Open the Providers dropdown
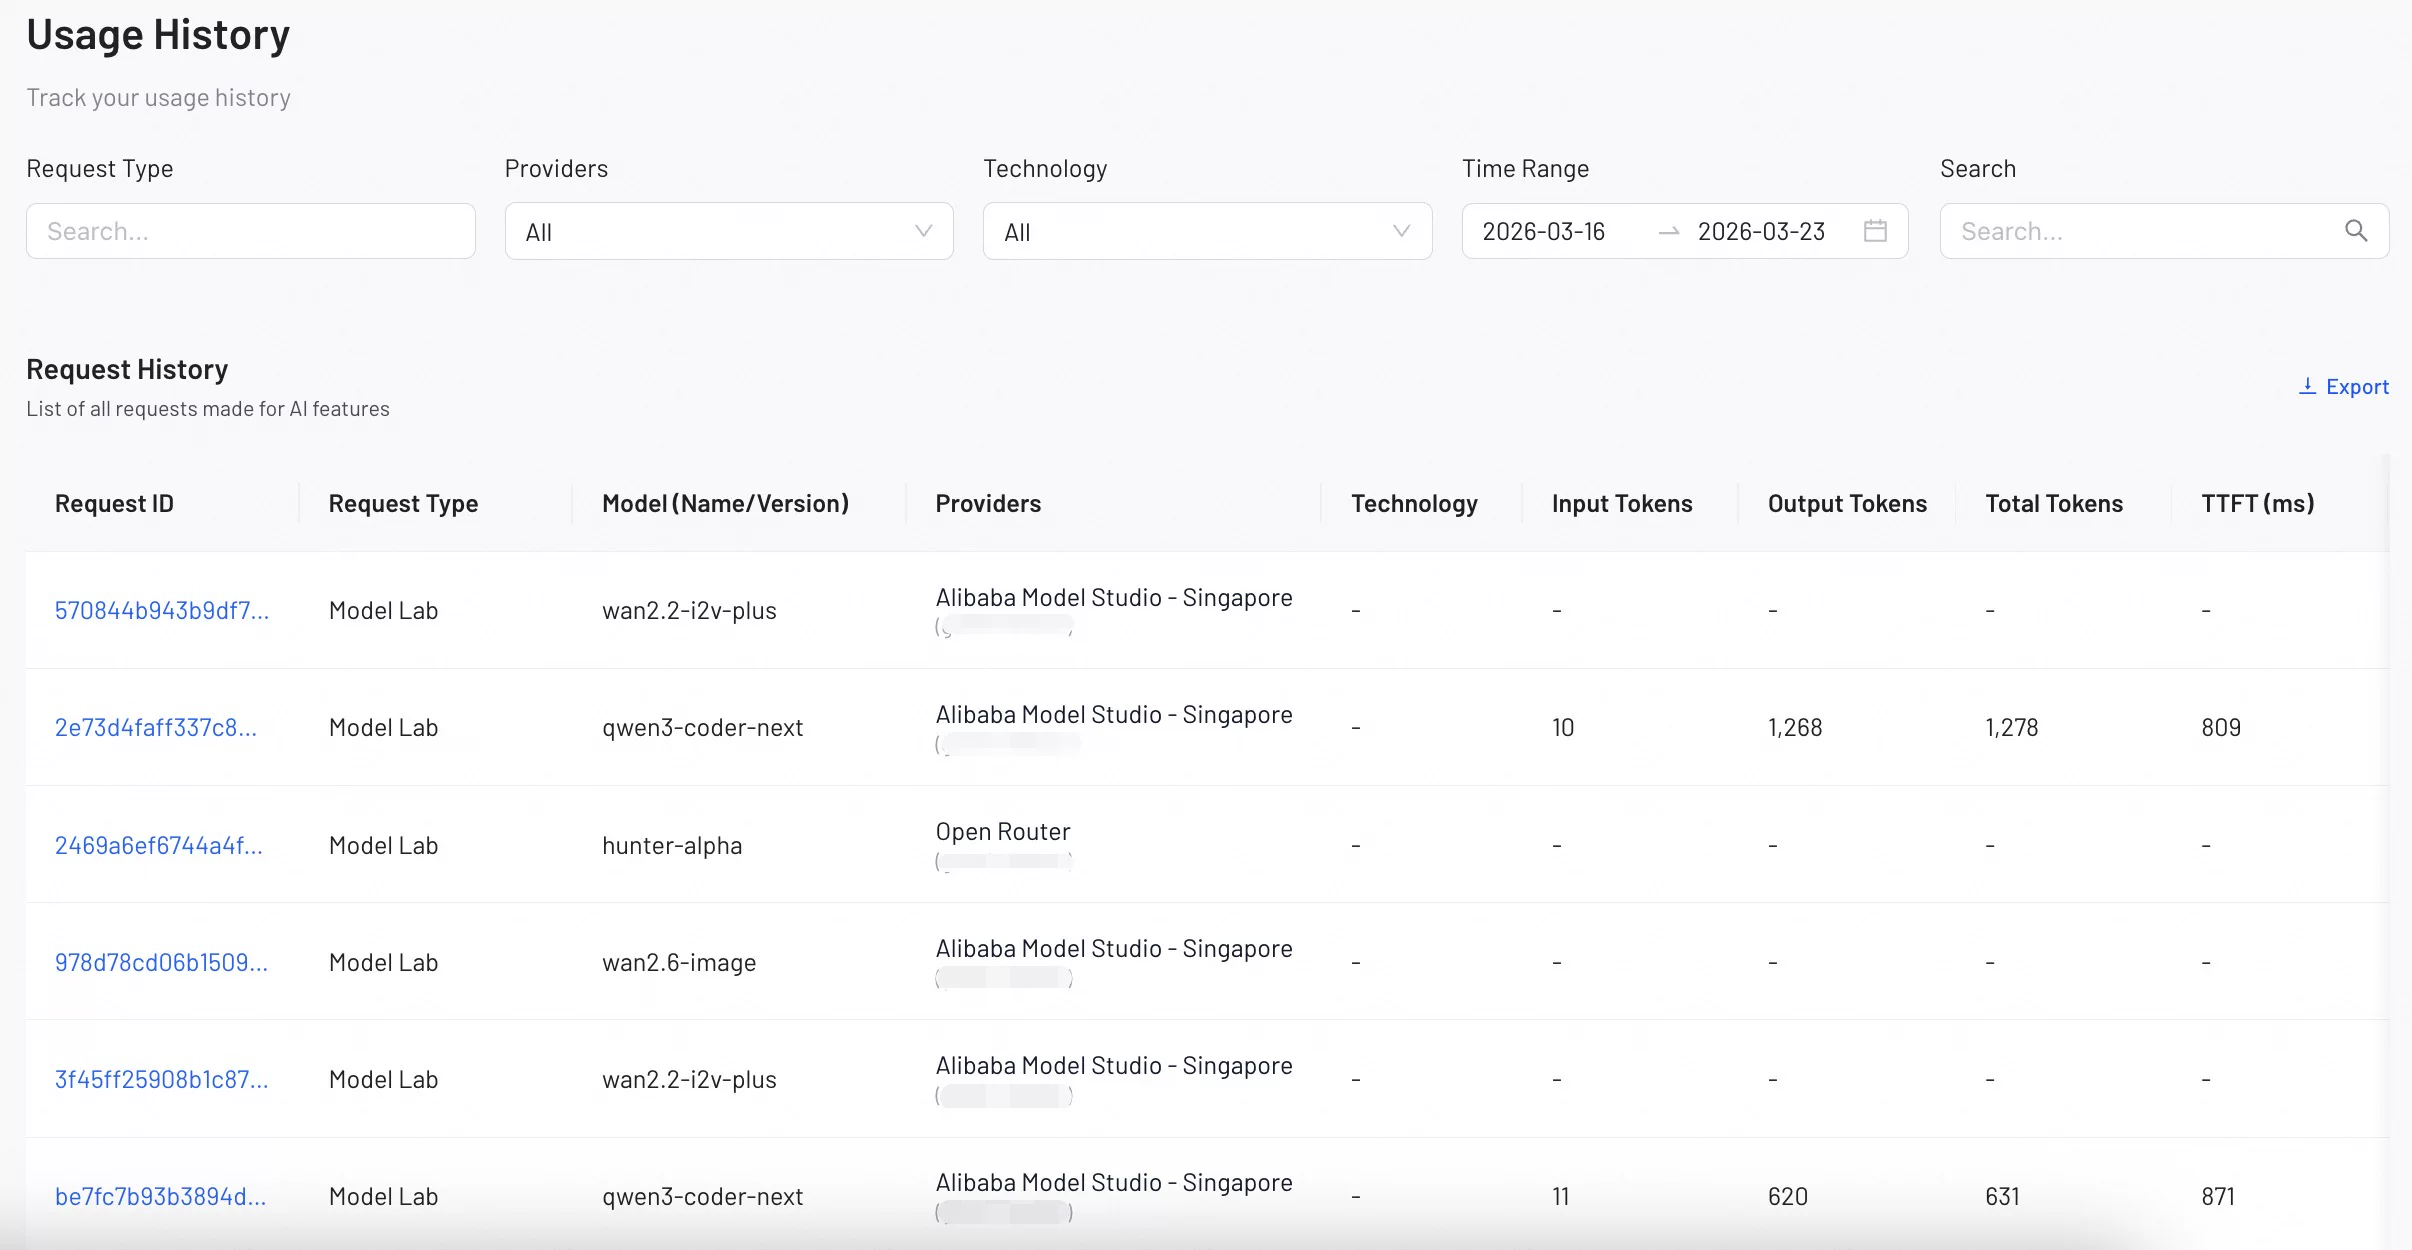 729,231
